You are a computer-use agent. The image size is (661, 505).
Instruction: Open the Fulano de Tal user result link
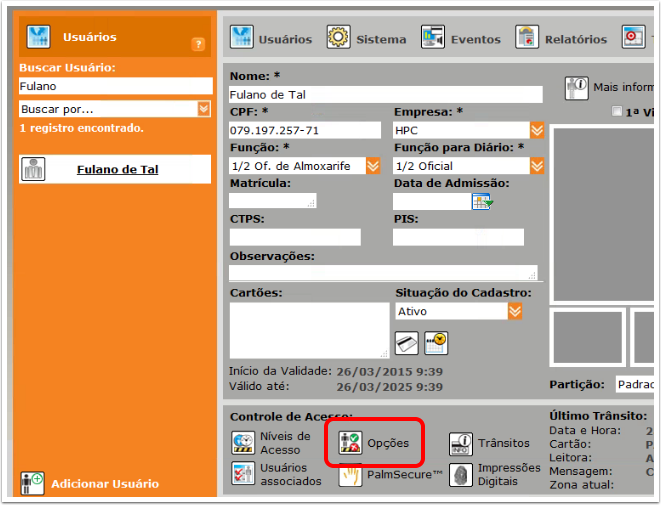point(117,169)
